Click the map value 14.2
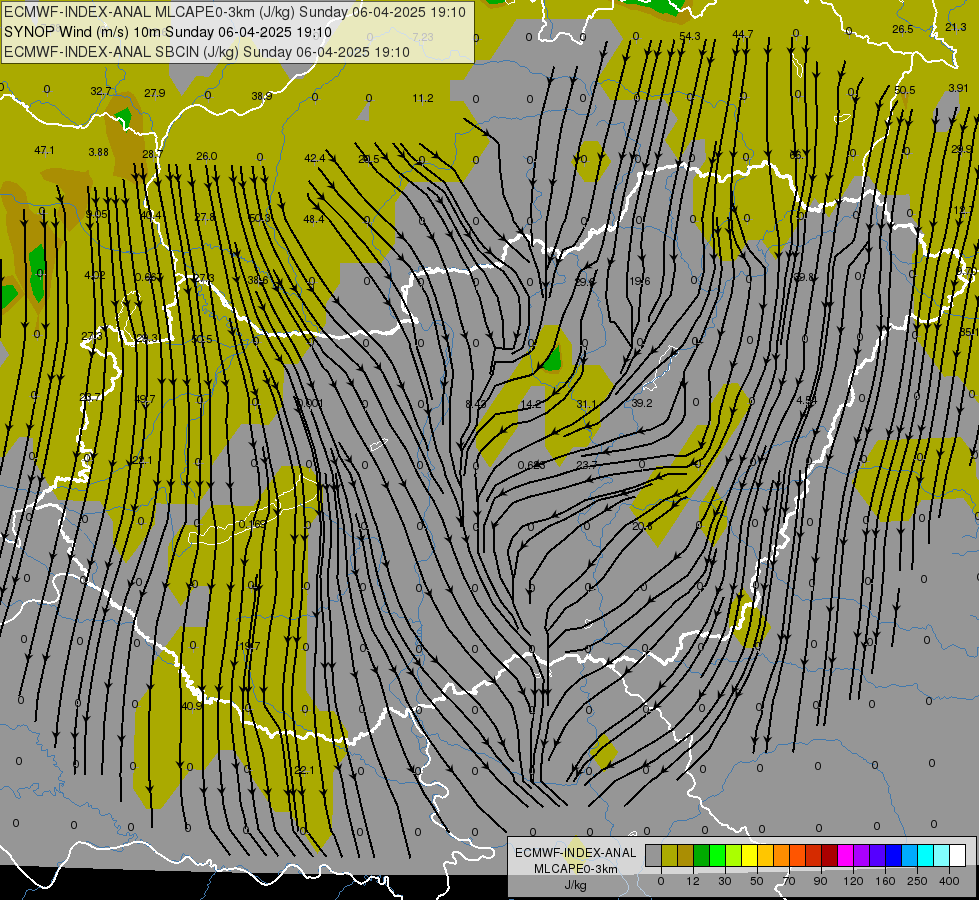 point(531,404)
